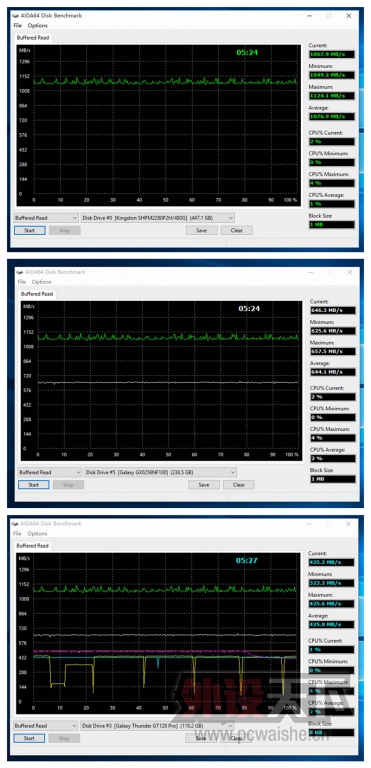The image size is (371, 768).
Task: Click the AIDA64 title icon in Kingston window
Action: click(x=15, y=16)
